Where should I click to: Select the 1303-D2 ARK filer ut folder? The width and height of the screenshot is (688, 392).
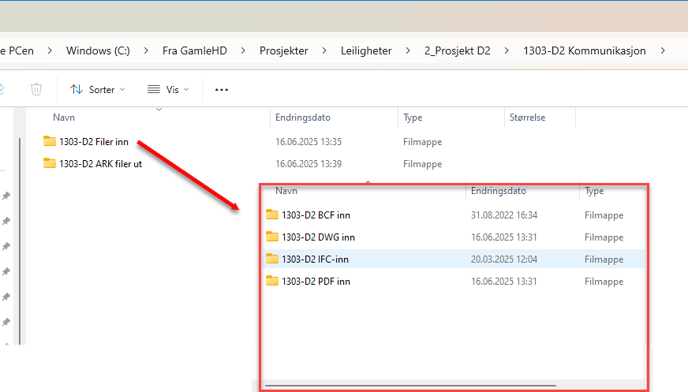click(93, 164)
